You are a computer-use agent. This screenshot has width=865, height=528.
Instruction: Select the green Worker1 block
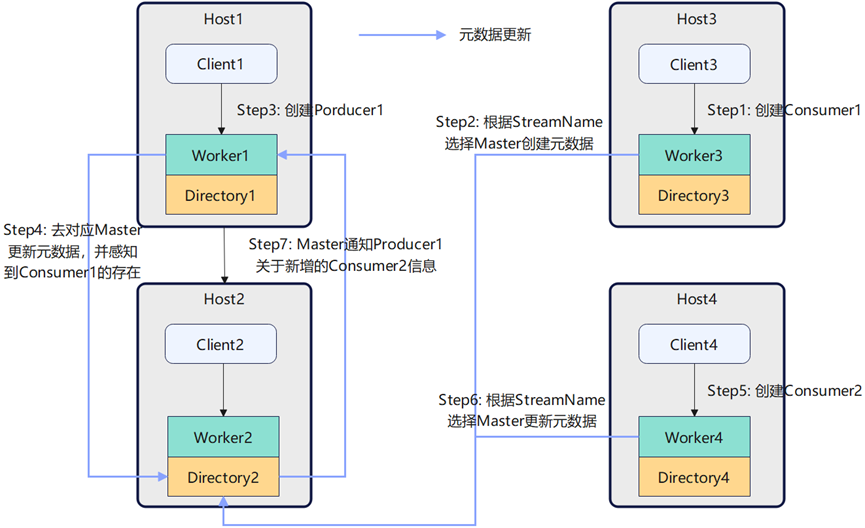(220, 156)
